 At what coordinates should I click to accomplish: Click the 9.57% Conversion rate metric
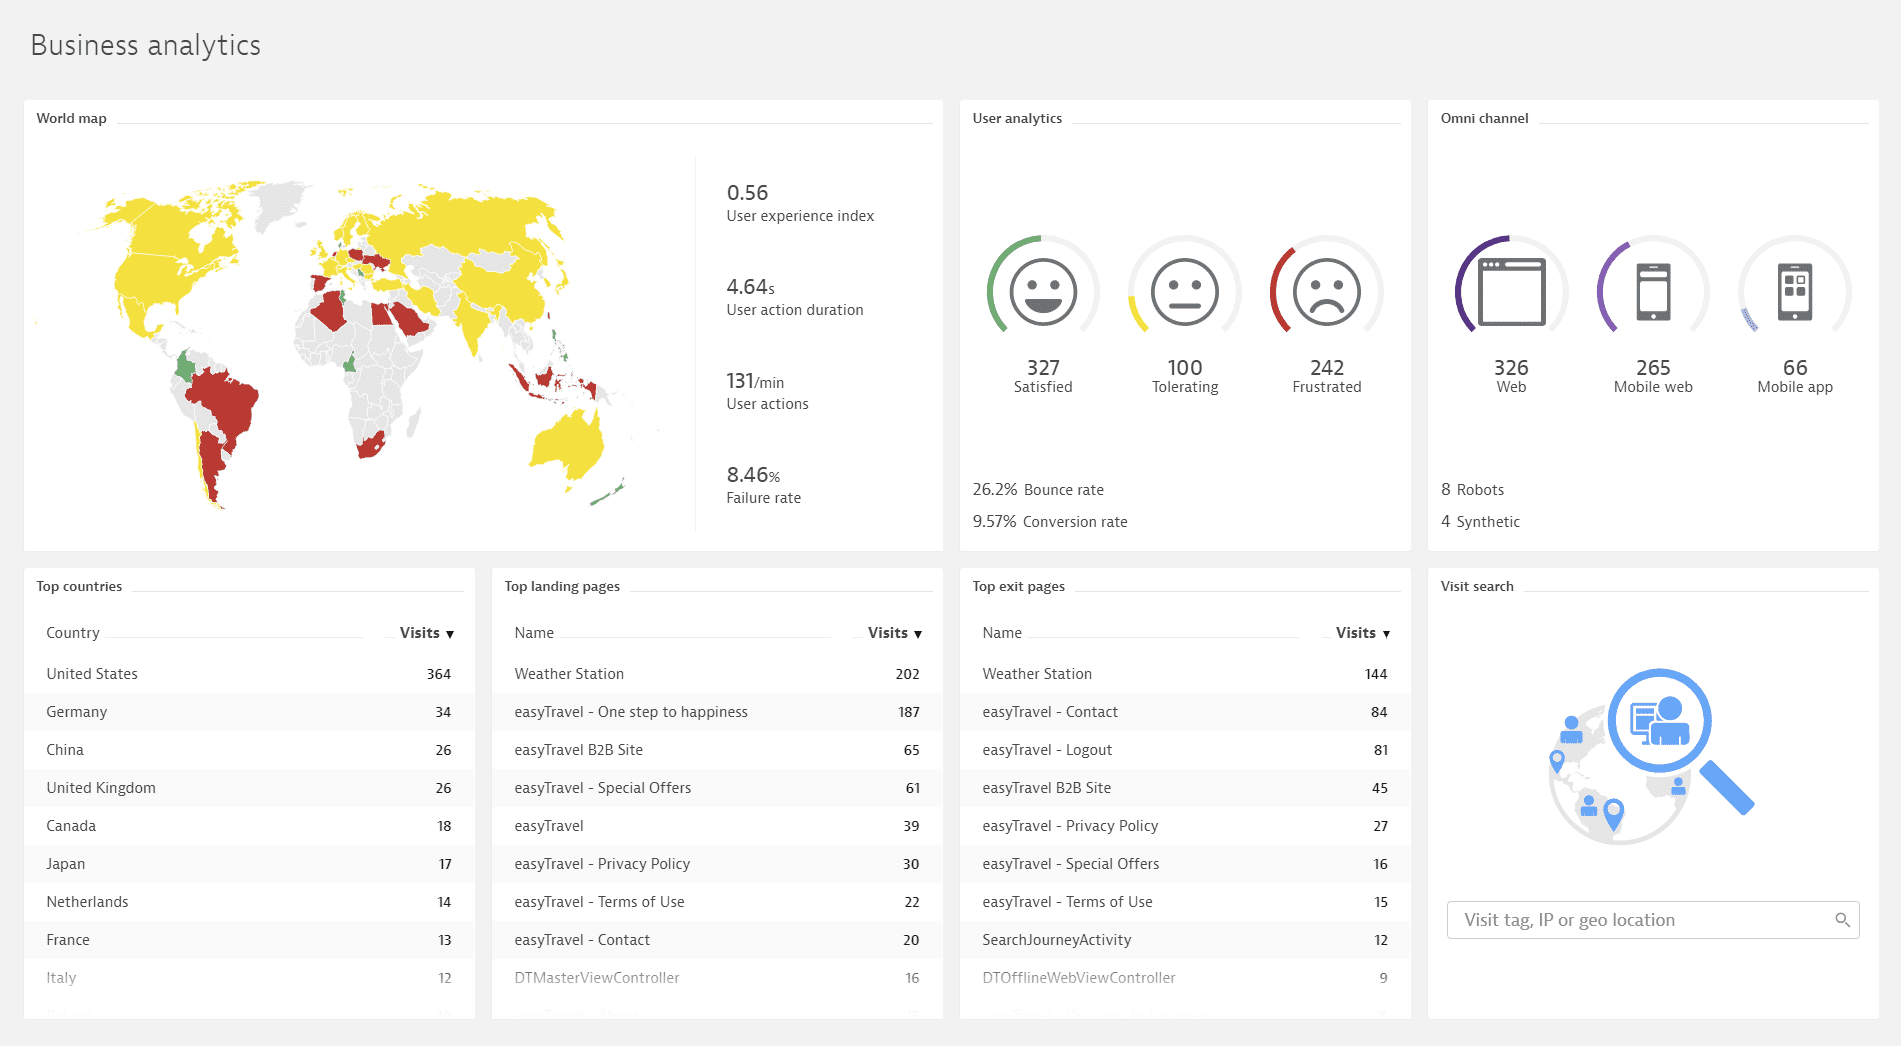pyautogui.click(x=1050, y=522)
